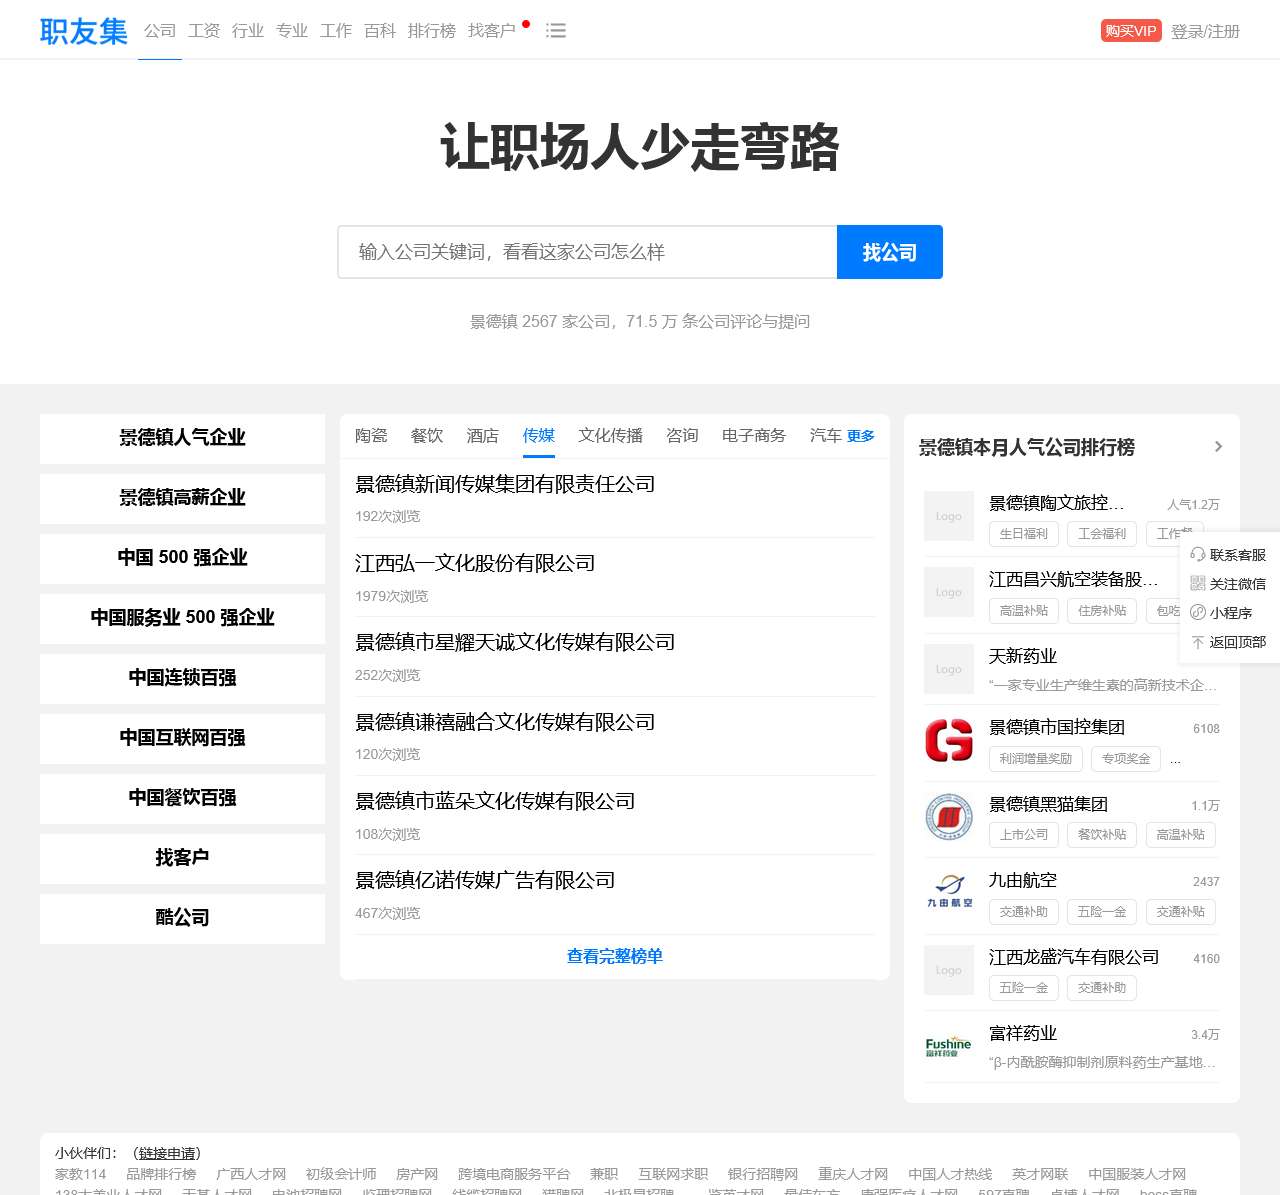Viewport: 1280px width, 1195px height.
Task: Select the 传媒 industry tab
Action: 539,436
